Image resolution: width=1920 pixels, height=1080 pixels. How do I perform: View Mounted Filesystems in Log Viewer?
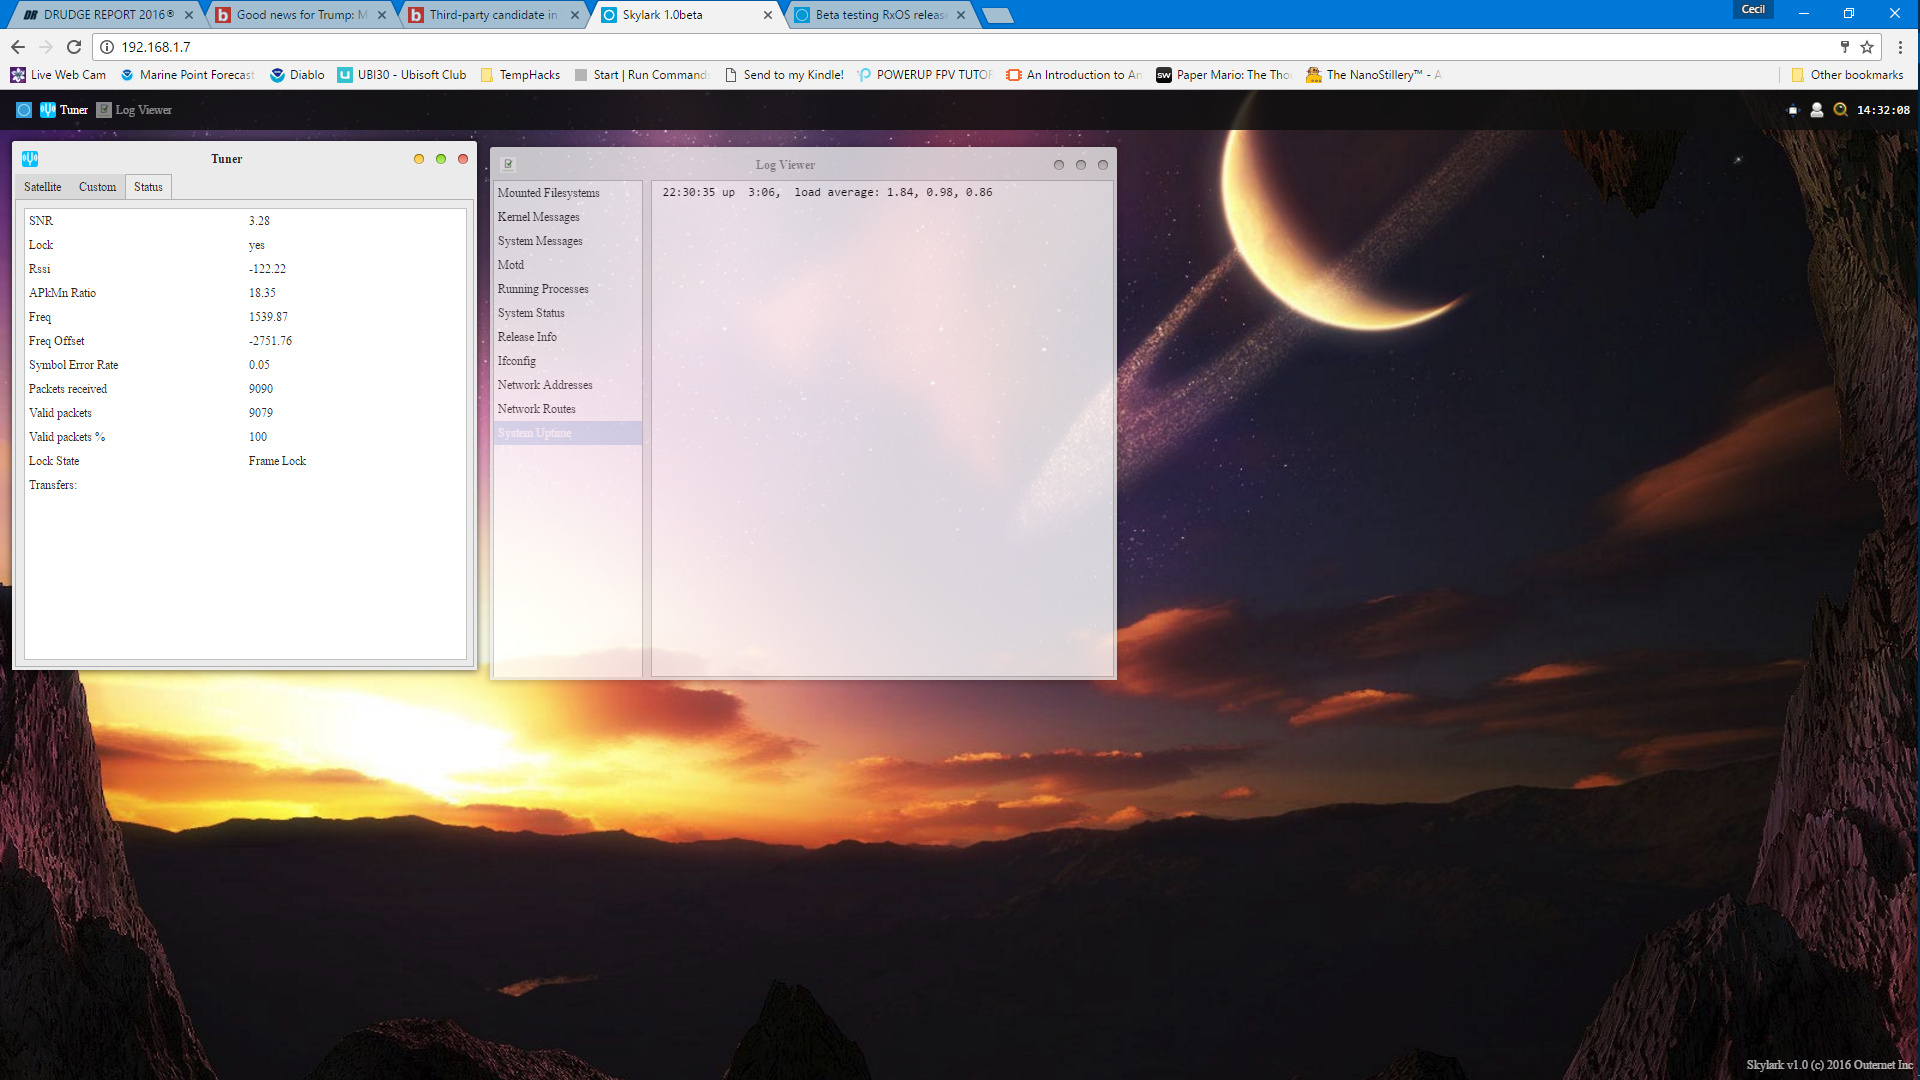click(x=548, y=193)
